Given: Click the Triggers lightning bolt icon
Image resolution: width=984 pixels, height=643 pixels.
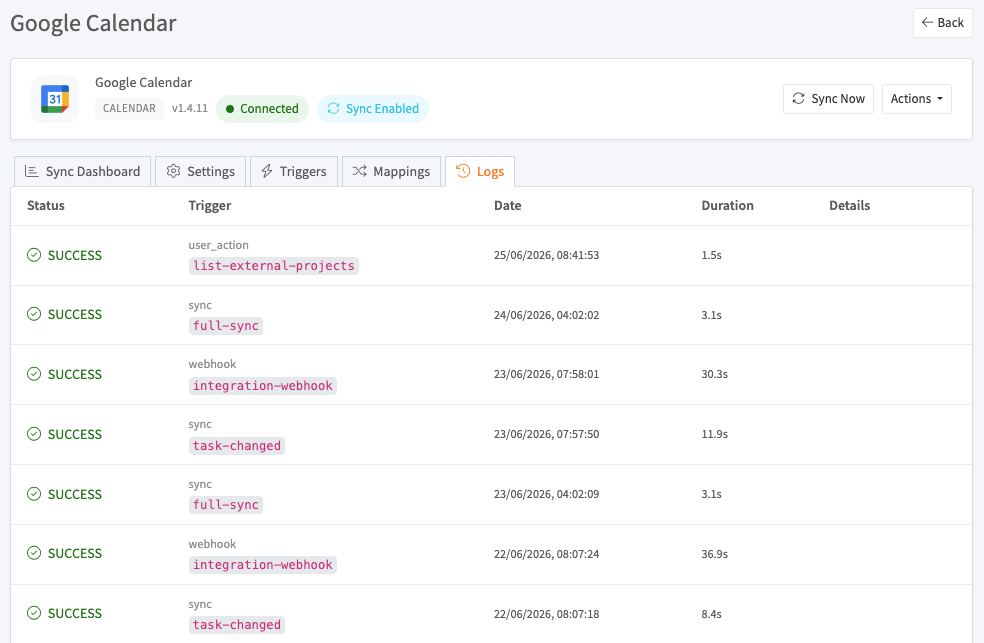Looking at the screenshot, I should [x=267, y=171].
